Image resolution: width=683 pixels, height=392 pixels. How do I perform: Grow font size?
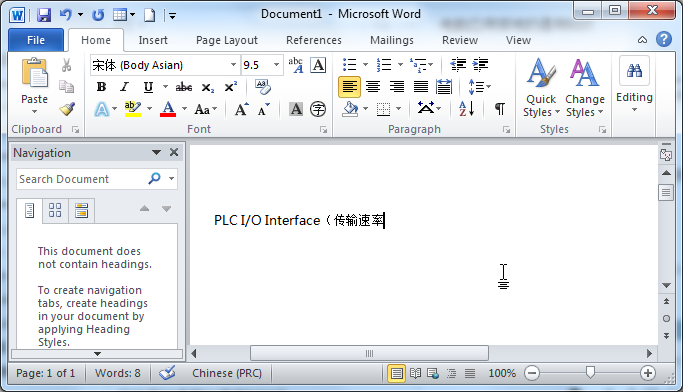pyautogui.click(x=241, y=109)
